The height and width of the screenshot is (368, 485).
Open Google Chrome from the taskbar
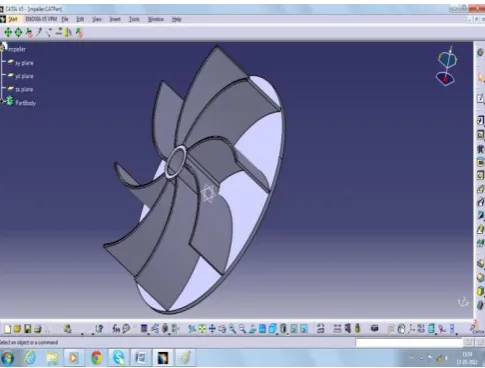[x=96, y=358]
